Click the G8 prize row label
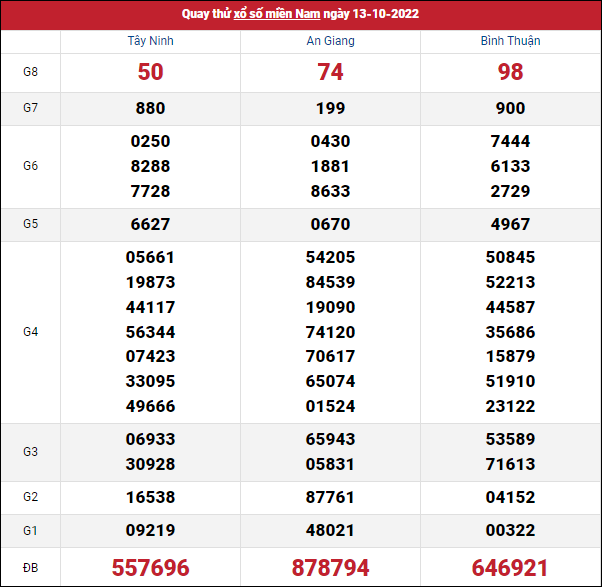Viewport: 602px width, 587px height. pyautogui.click(x=30, y=72)
